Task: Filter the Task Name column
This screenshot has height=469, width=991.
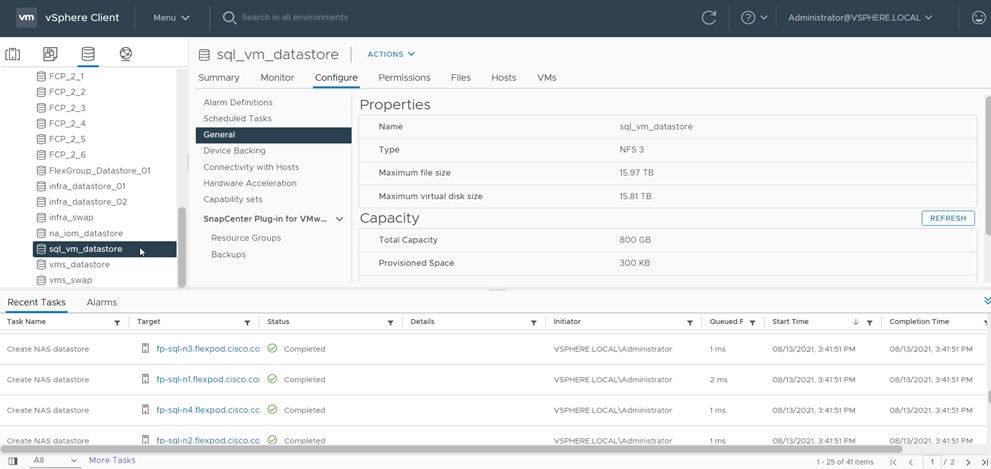Action: [117, 322]
